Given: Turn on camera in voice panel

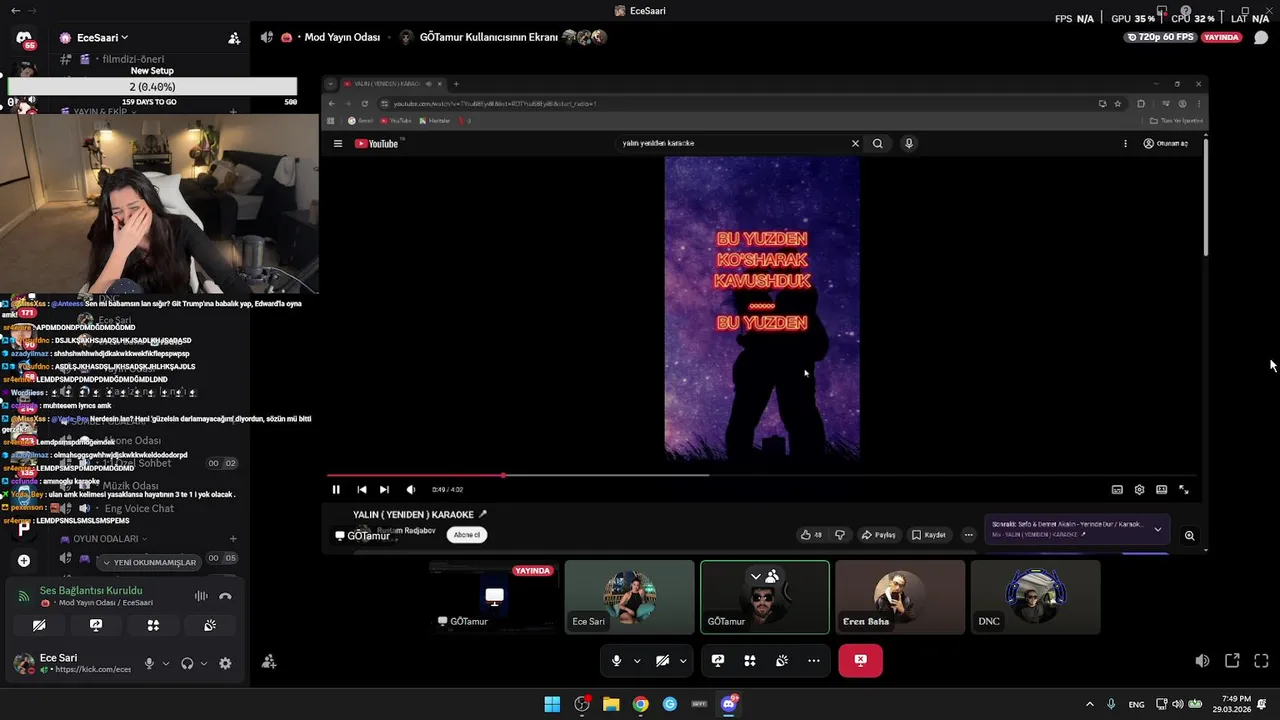Looking at the screenshot, I should [39, 625].
